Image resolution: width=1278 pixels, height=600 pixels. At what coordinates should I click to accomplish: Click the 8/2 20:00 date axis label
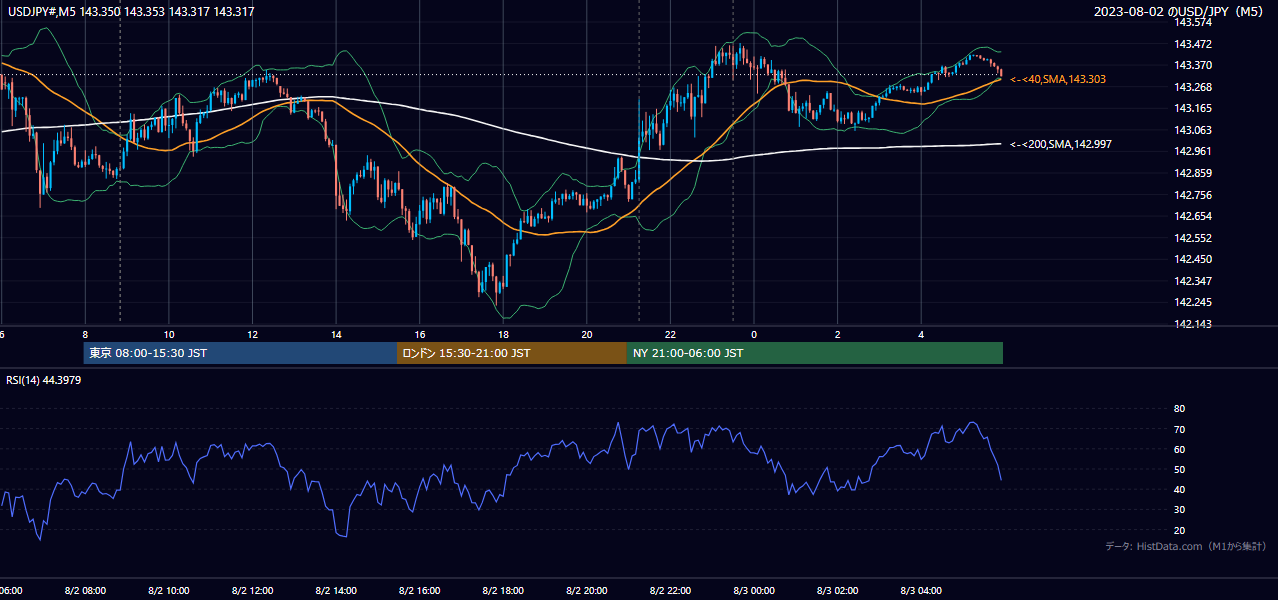click(x=587, y=591)
